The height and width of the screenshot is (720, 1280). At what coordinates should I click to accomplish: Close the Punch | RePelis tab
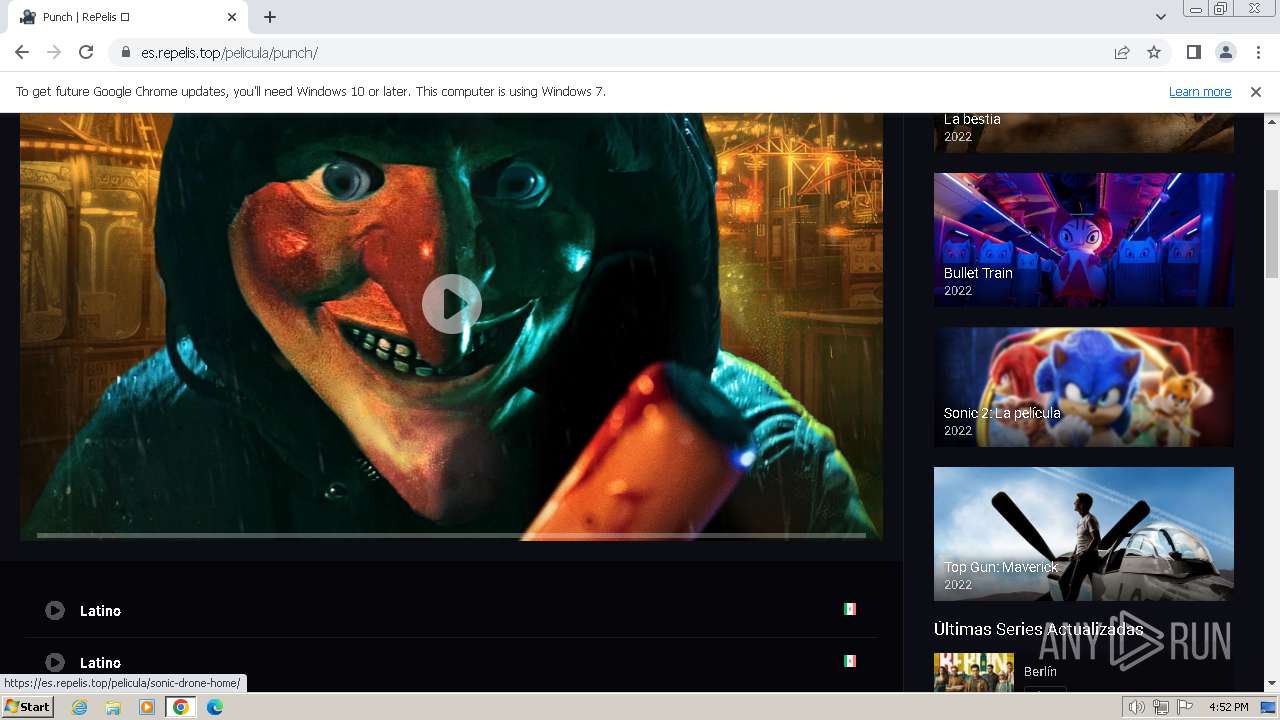tap(232, 17)
